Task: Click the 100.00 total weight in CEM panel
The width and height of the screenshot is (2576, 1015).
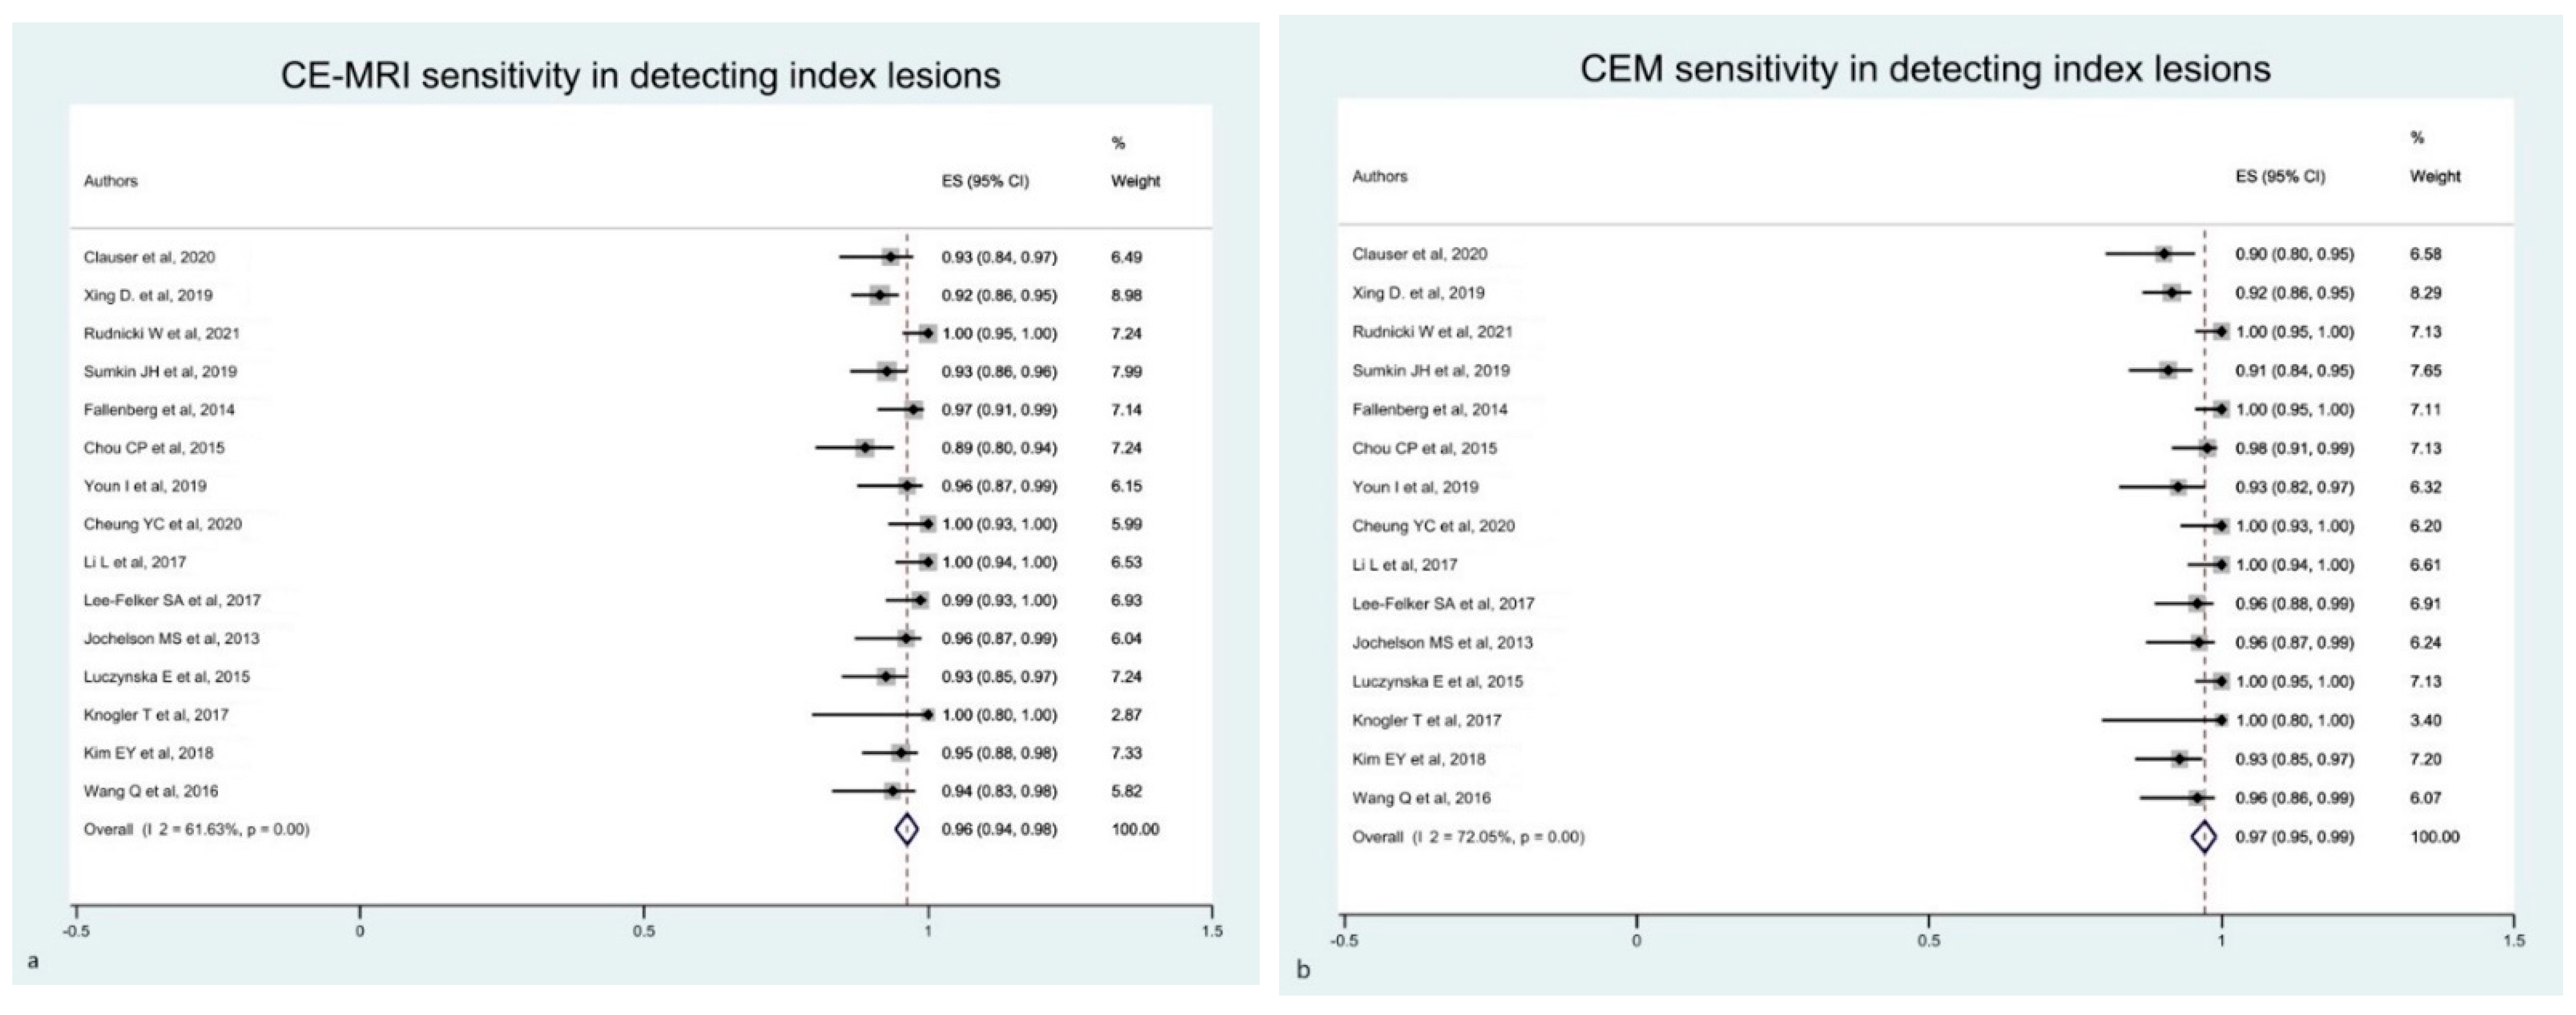Action: click(x=2434, y=837)
